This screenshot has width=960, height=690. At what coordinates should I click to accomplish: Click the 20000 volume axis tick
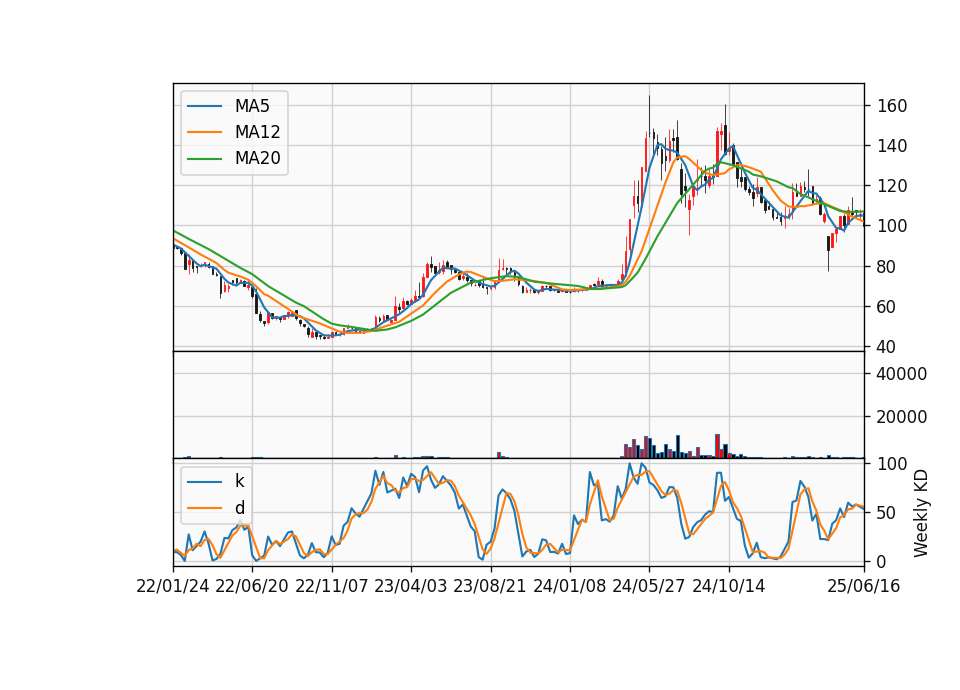click(x=902, y=417)
